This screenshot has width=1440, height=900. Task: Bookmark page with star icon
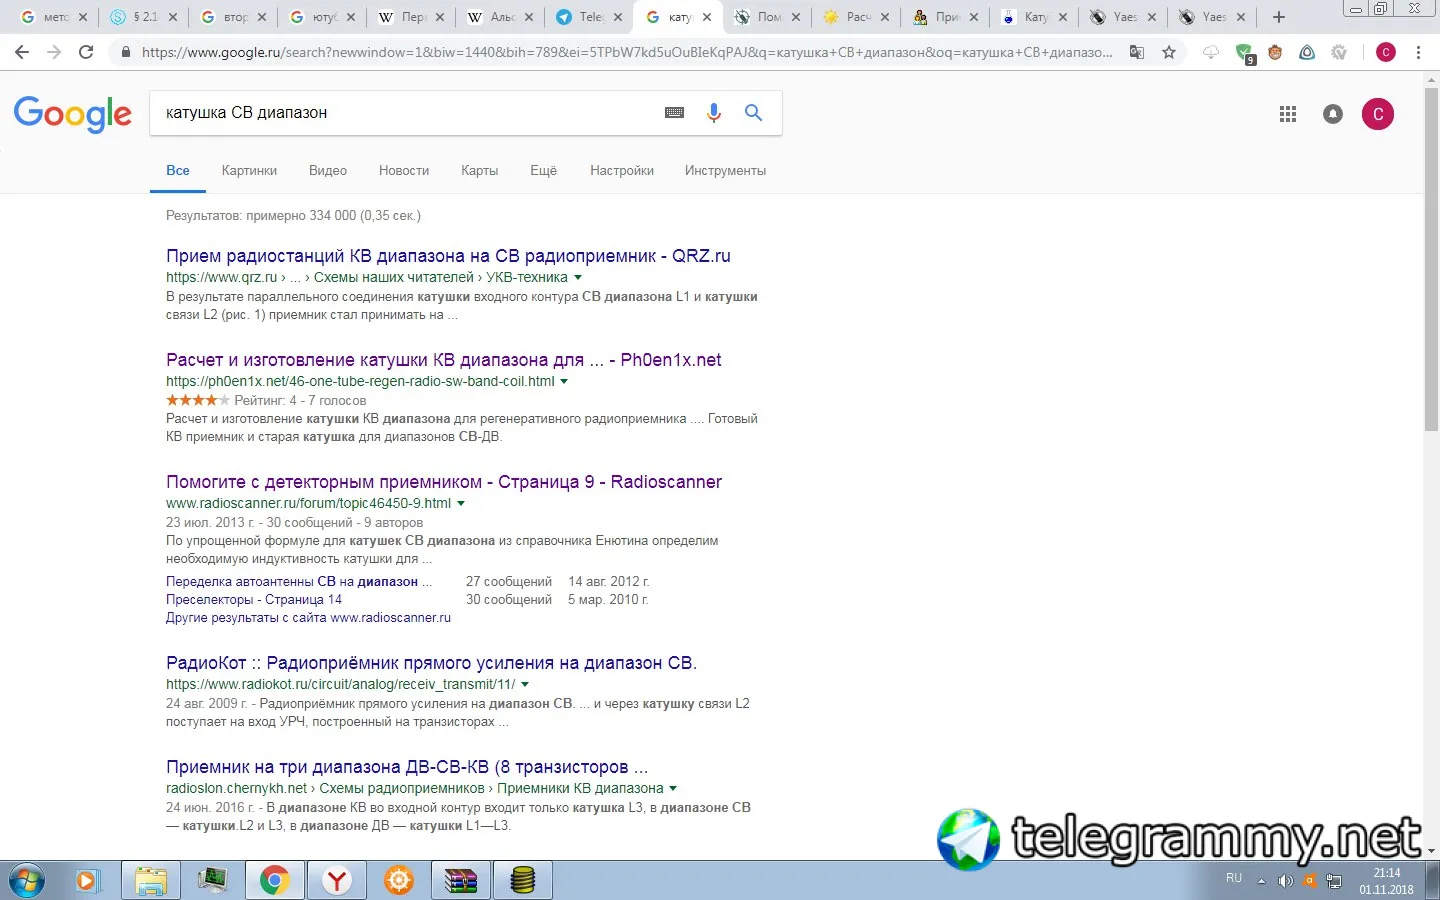(1169, 52)
